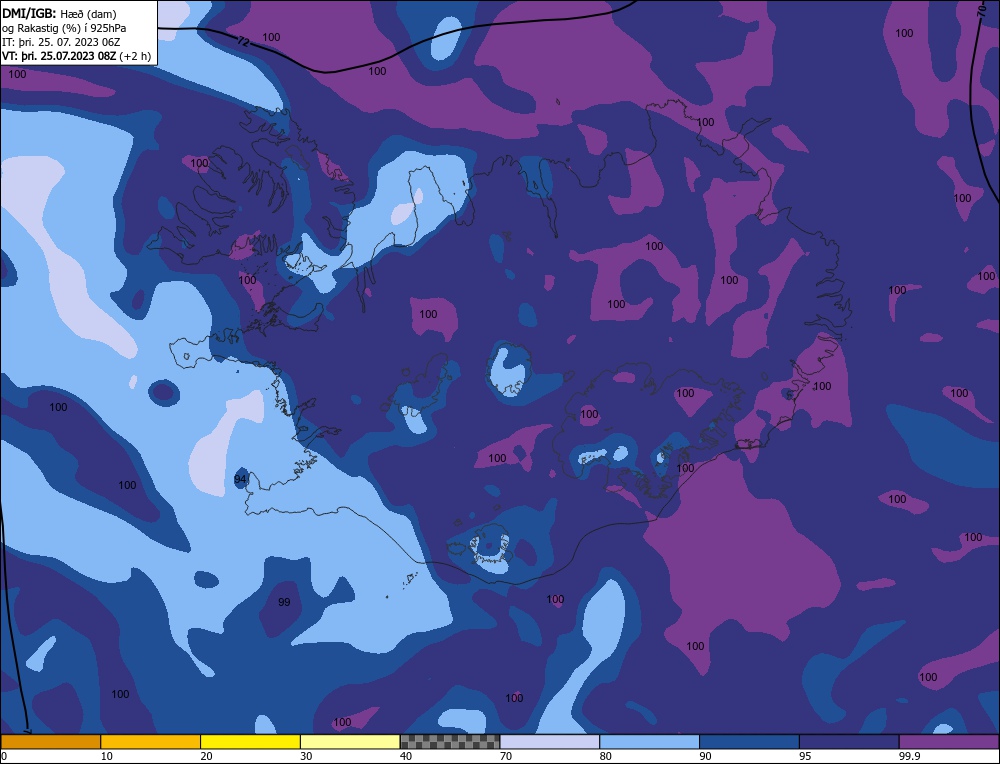Image resolution: width=1000 pixels, height=764 pixels.
Task: Click the '(+2 h)' forecast offset text
Action: (136, 56)
